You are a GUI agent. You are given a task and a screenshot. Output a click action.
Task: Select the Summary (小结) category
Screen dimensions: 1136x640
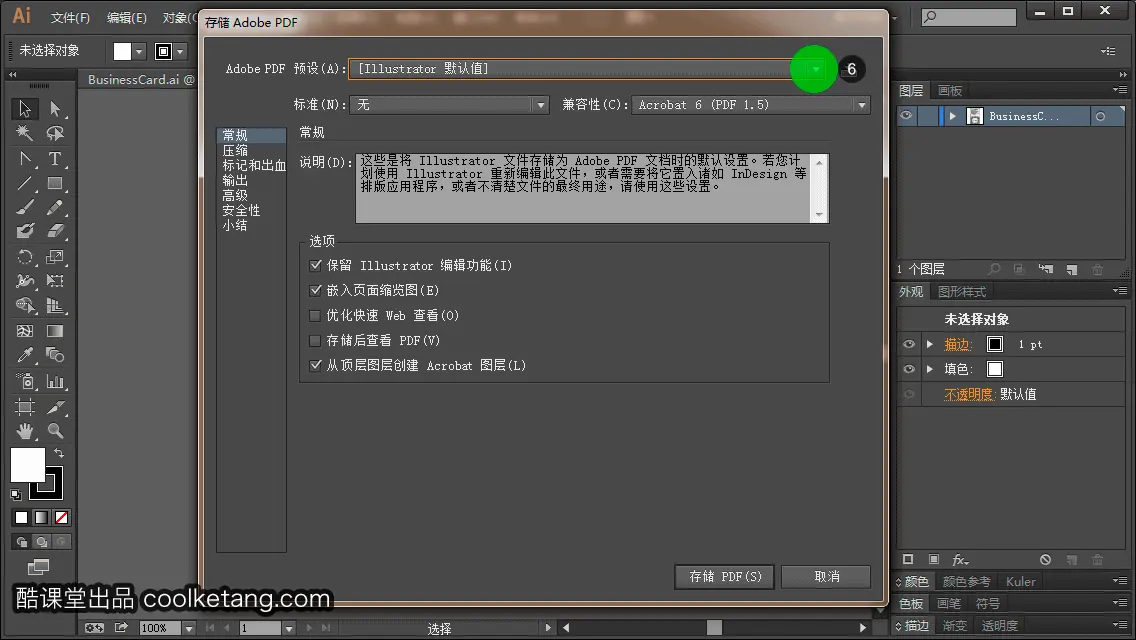click(235, 225)
